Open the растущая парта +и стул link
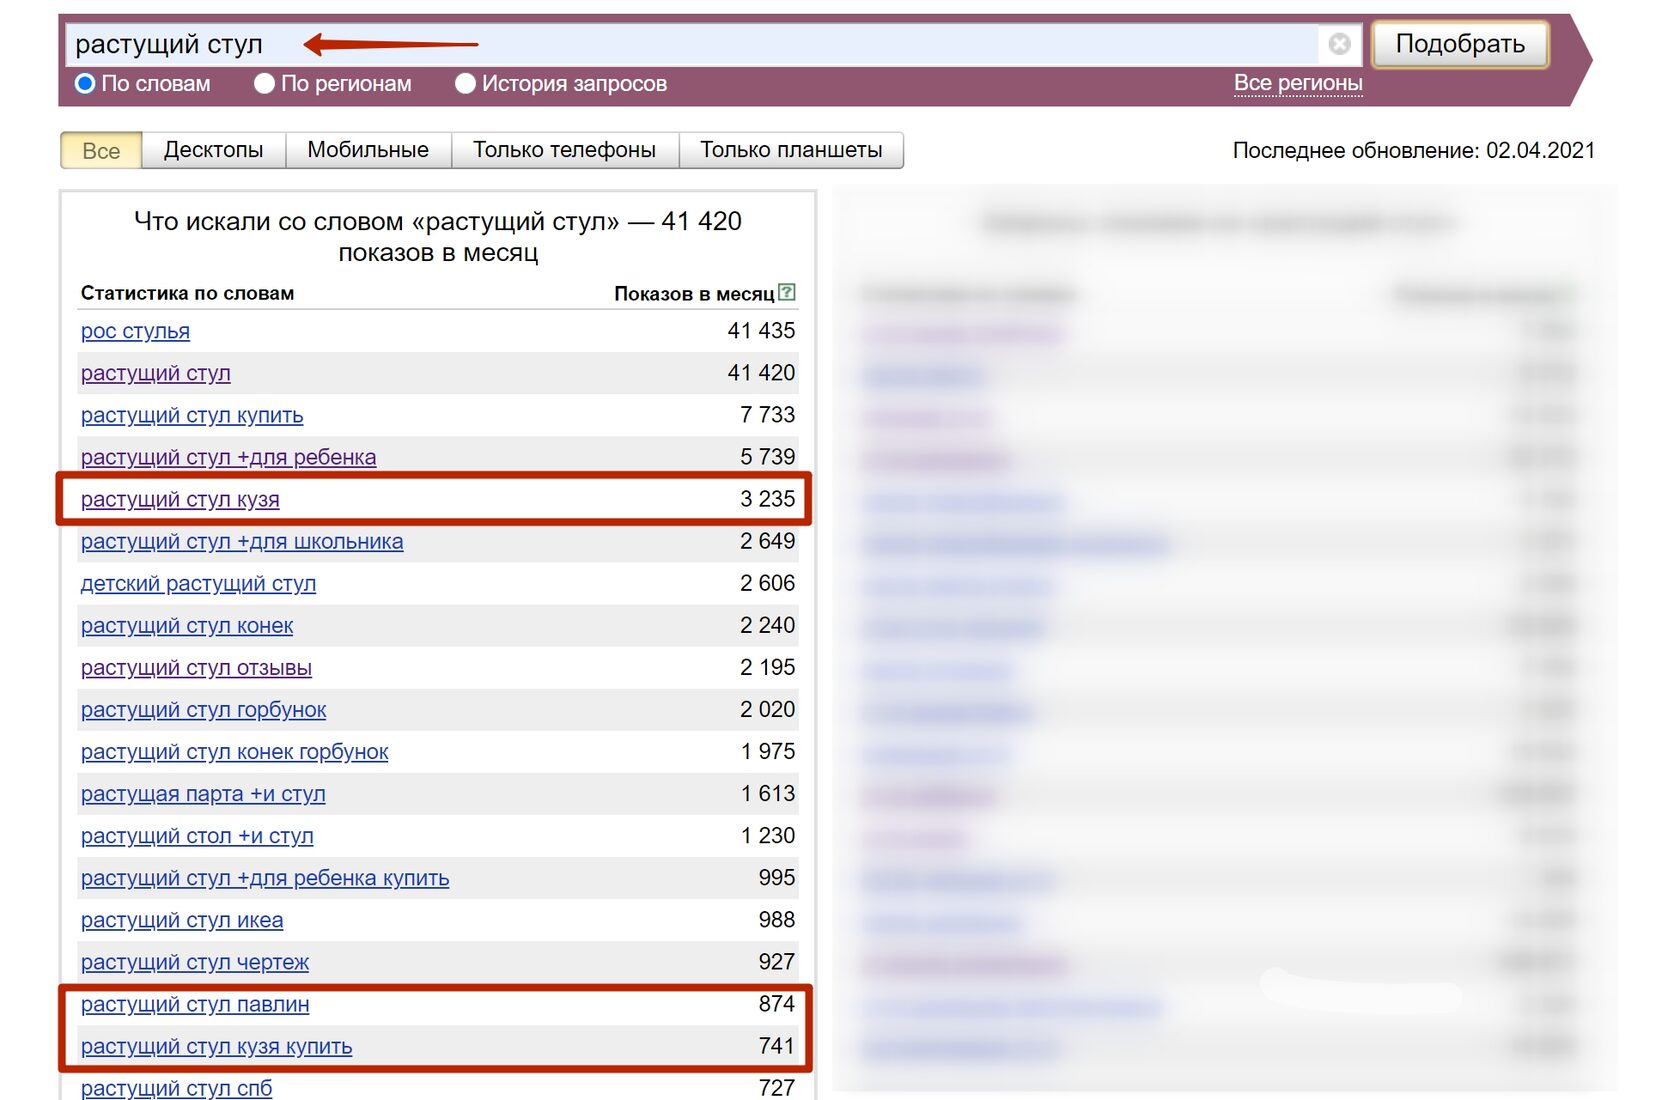The height and width of the screenshot is (1100, 1680). tap(203, 793)
